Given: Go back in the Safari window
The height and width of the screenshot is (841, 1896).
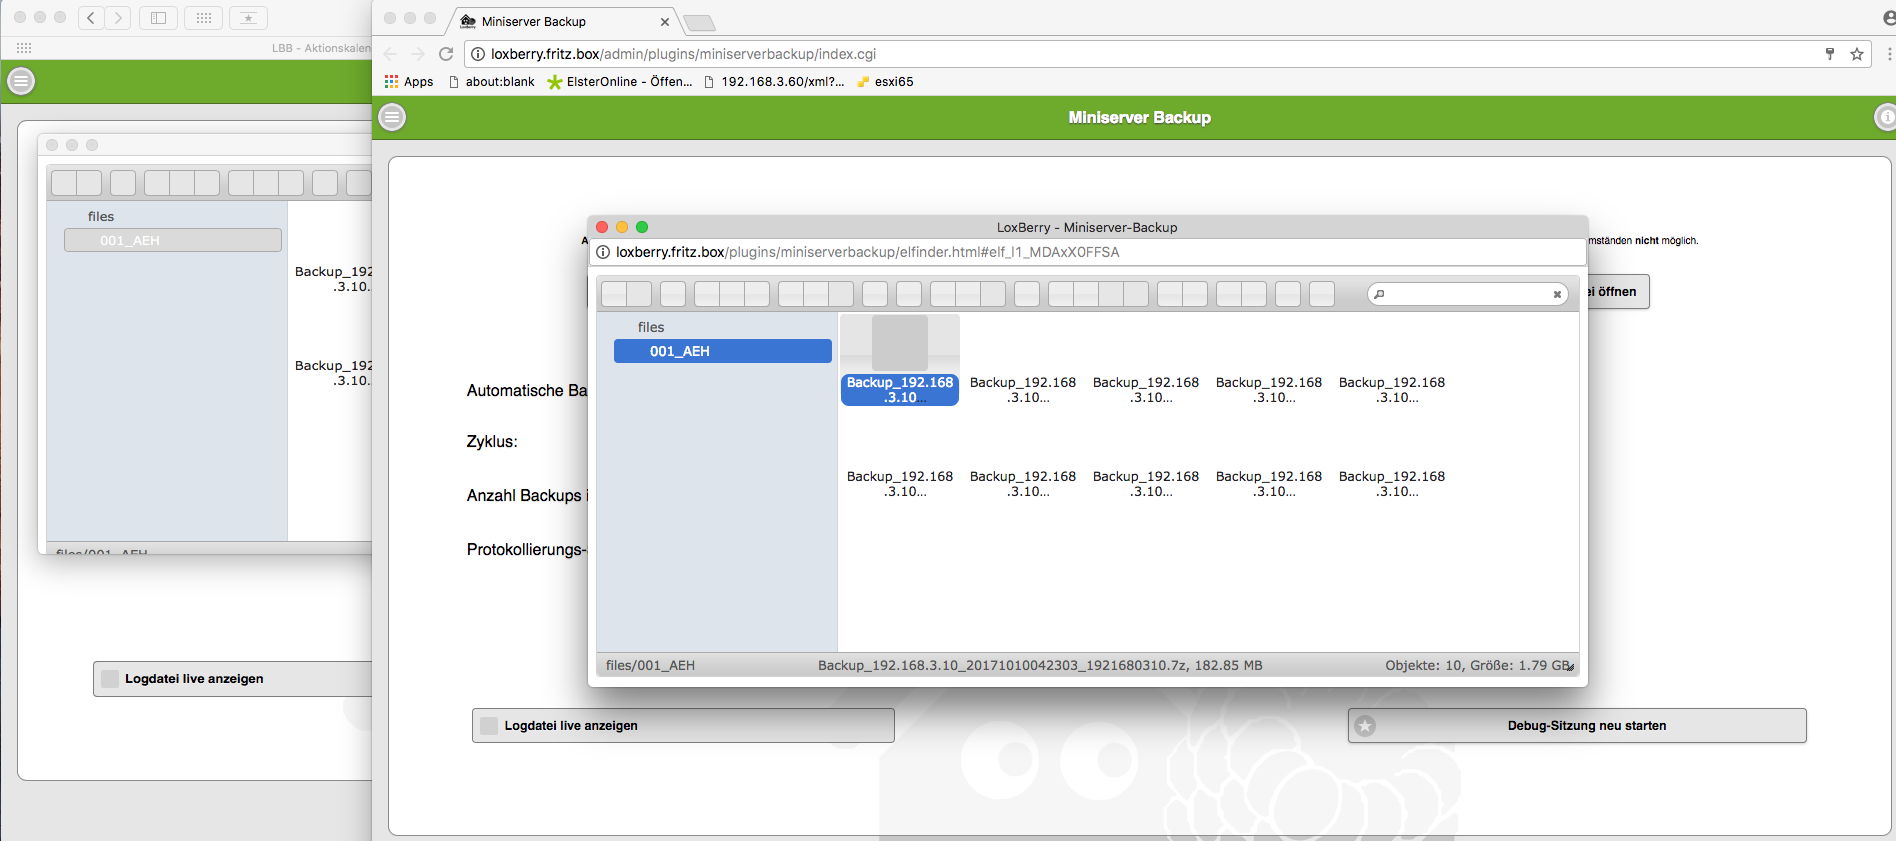Looking at the screenshot, I should click(91, 18).
